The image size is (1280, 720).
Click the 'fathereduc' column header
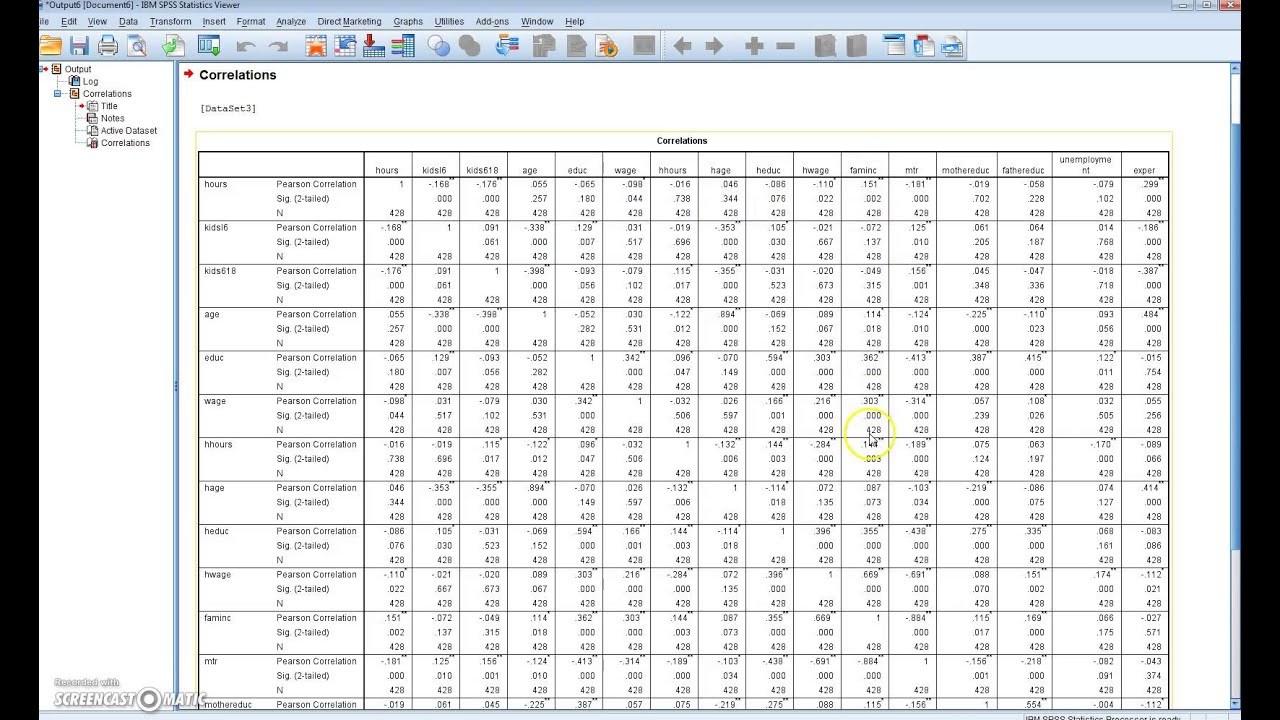(x=1023, y=170)
